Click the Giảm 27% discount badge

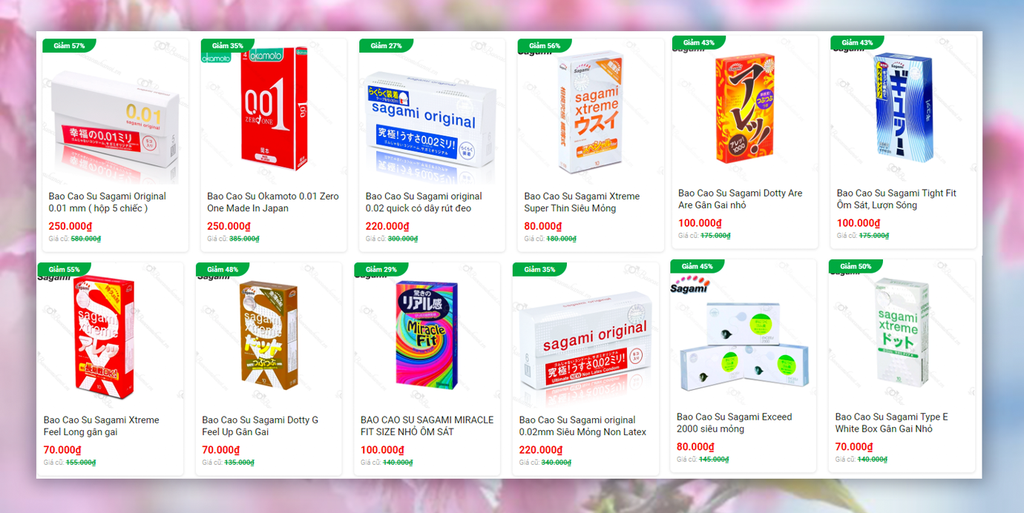pos(386,46)
